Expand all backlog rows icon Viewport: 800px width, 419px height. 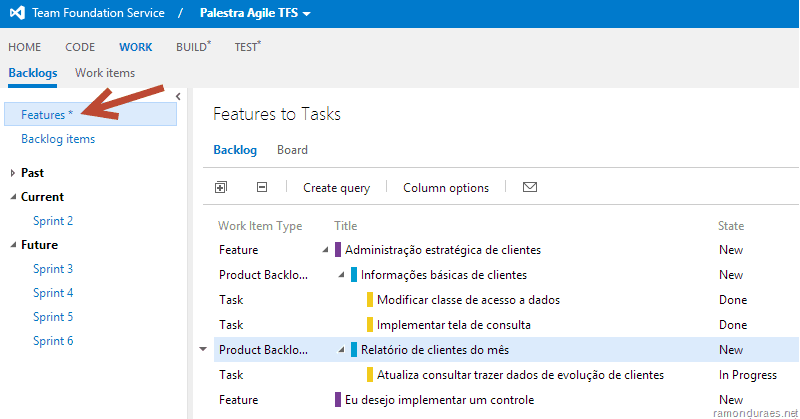[220, 187]
